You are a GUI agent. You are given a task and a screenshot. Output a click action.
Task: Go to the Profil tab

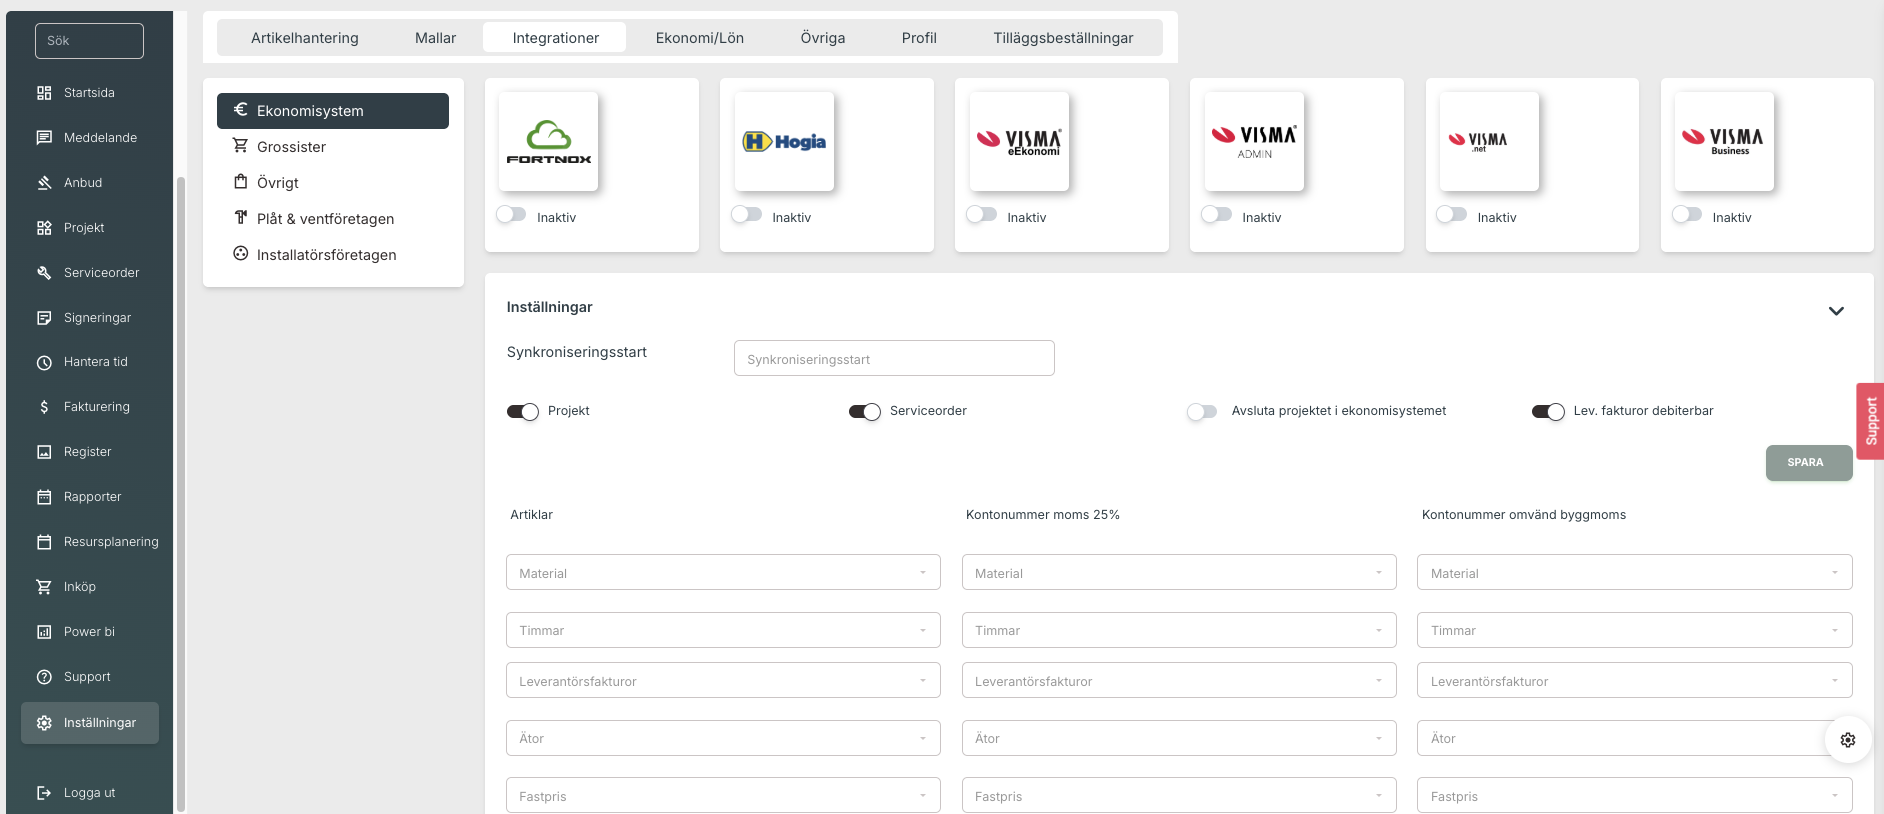click(x=919, y=38)
